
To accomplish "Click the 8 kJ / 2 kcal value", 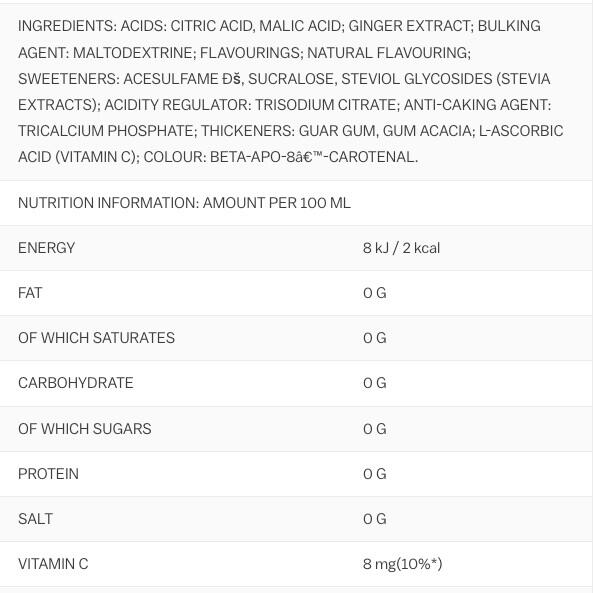I will 401,248.
